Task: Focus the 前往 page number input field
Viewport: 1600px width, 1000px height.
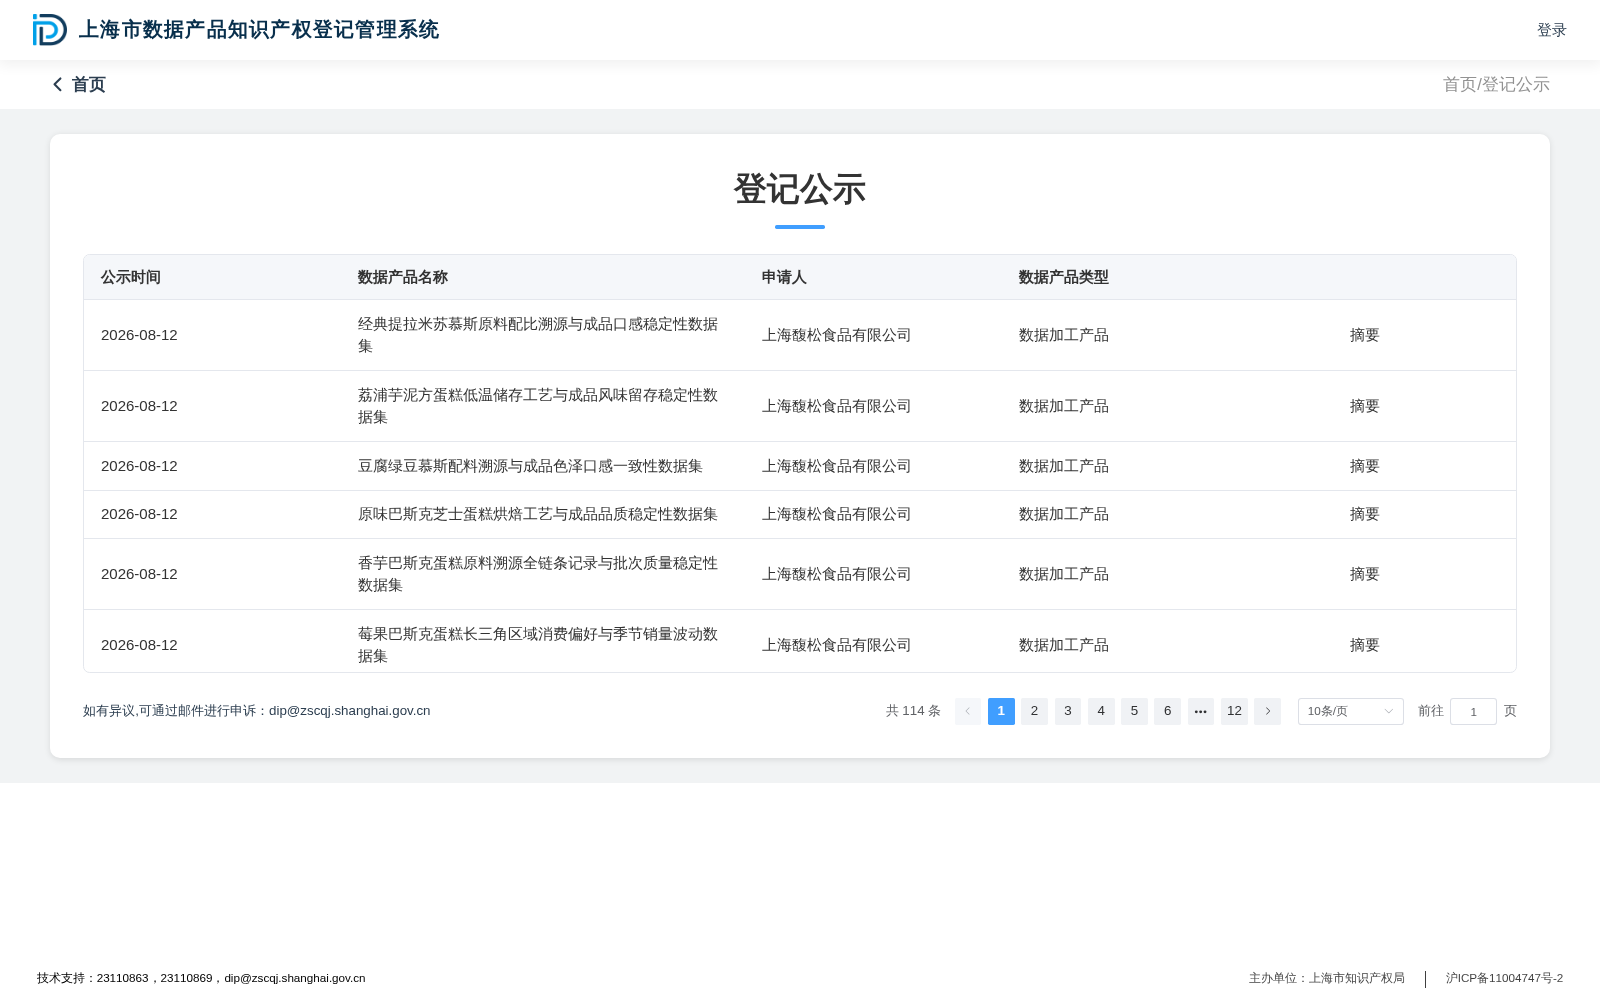Action: point(1473,711)
